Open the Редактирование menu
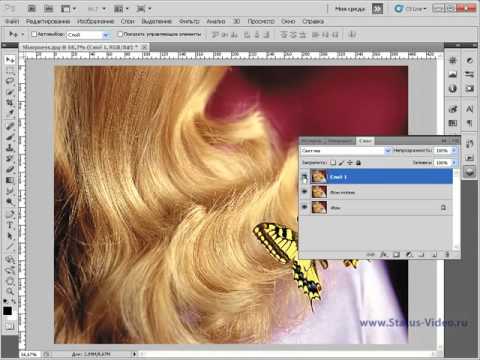The height and width of the screenshot is (360, 480). tap(48, 21)
